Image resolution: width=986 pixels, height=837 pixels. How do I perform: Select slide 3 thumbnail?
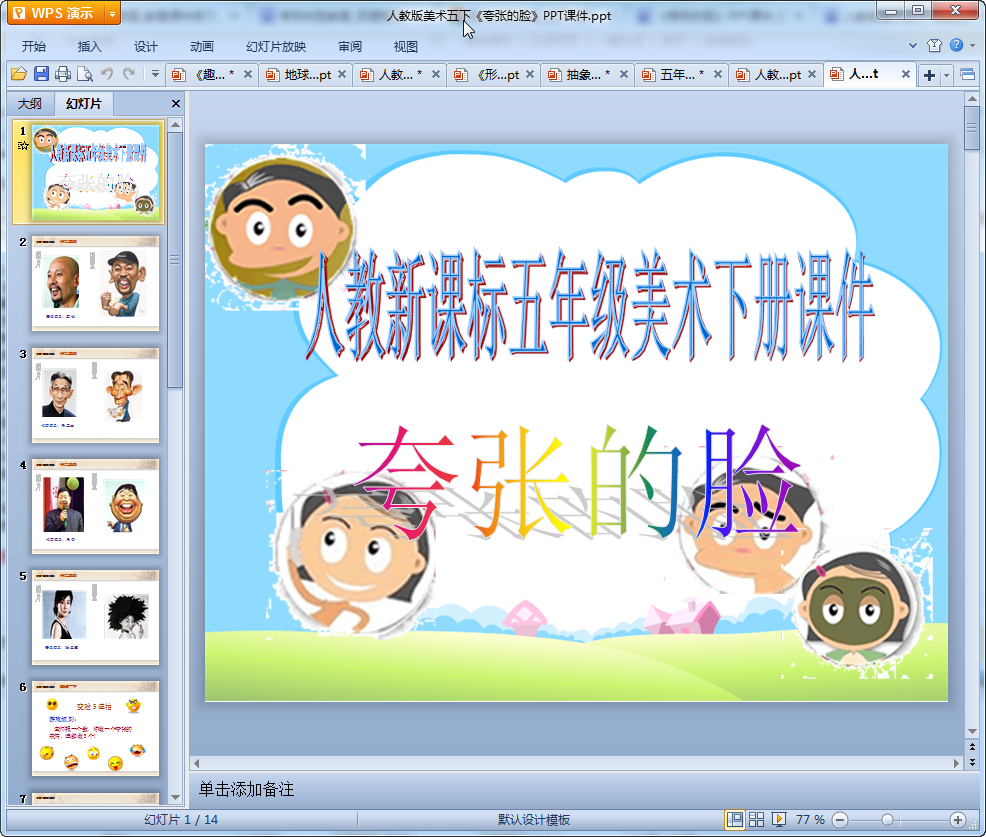pos(96,395)
